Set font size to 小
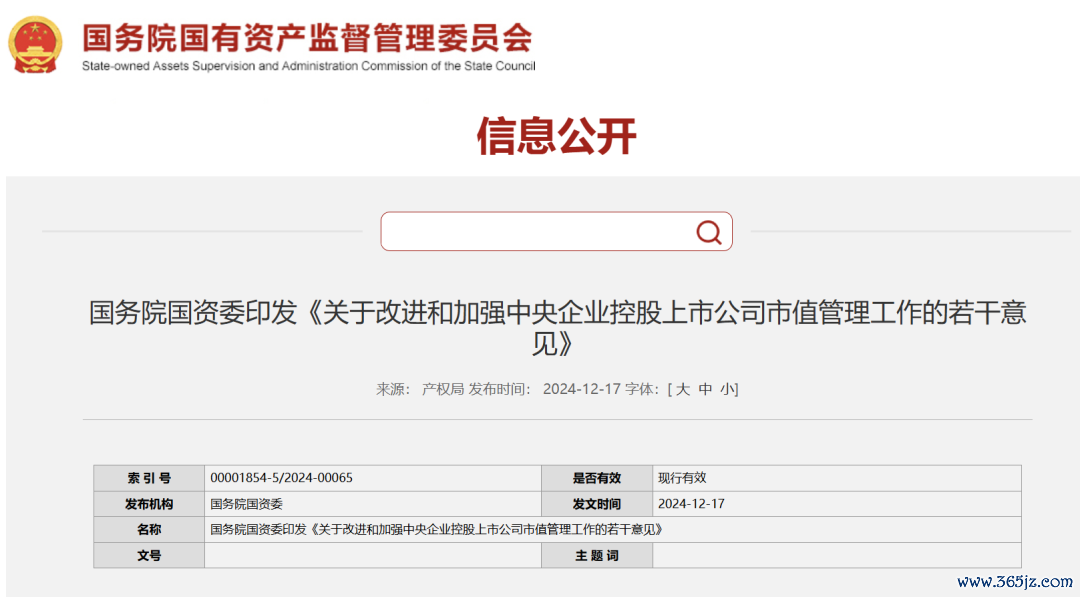This screenshot has height=597, width=1080. pyautogui.click(x=727, y=389)
